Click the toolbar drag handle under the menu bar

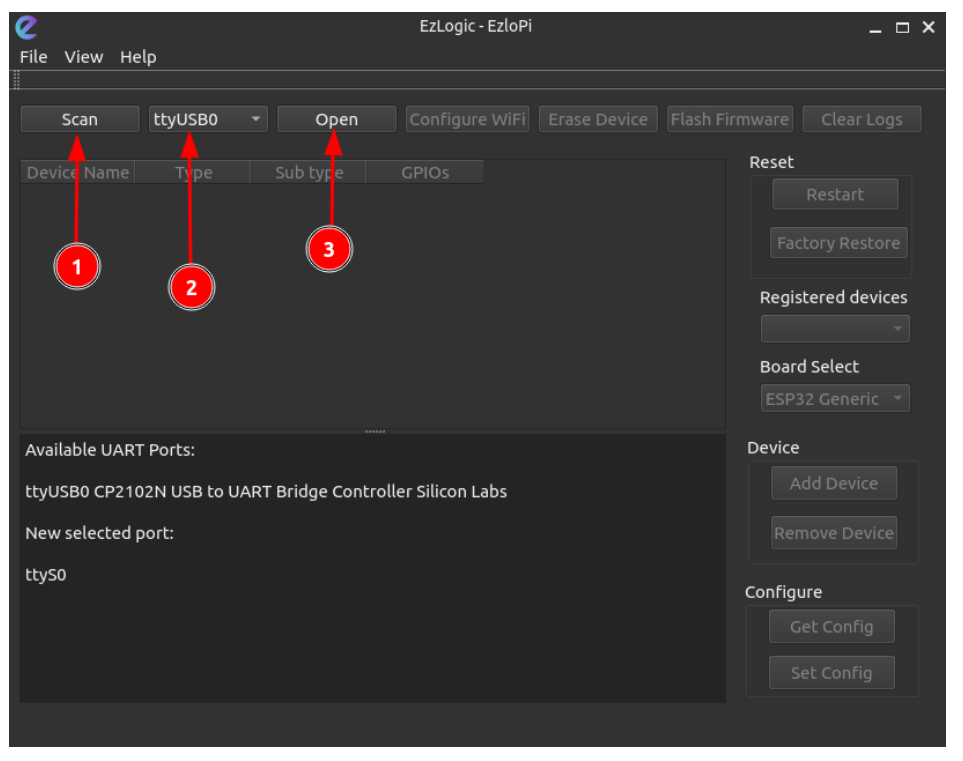click(x=17, y=80)
